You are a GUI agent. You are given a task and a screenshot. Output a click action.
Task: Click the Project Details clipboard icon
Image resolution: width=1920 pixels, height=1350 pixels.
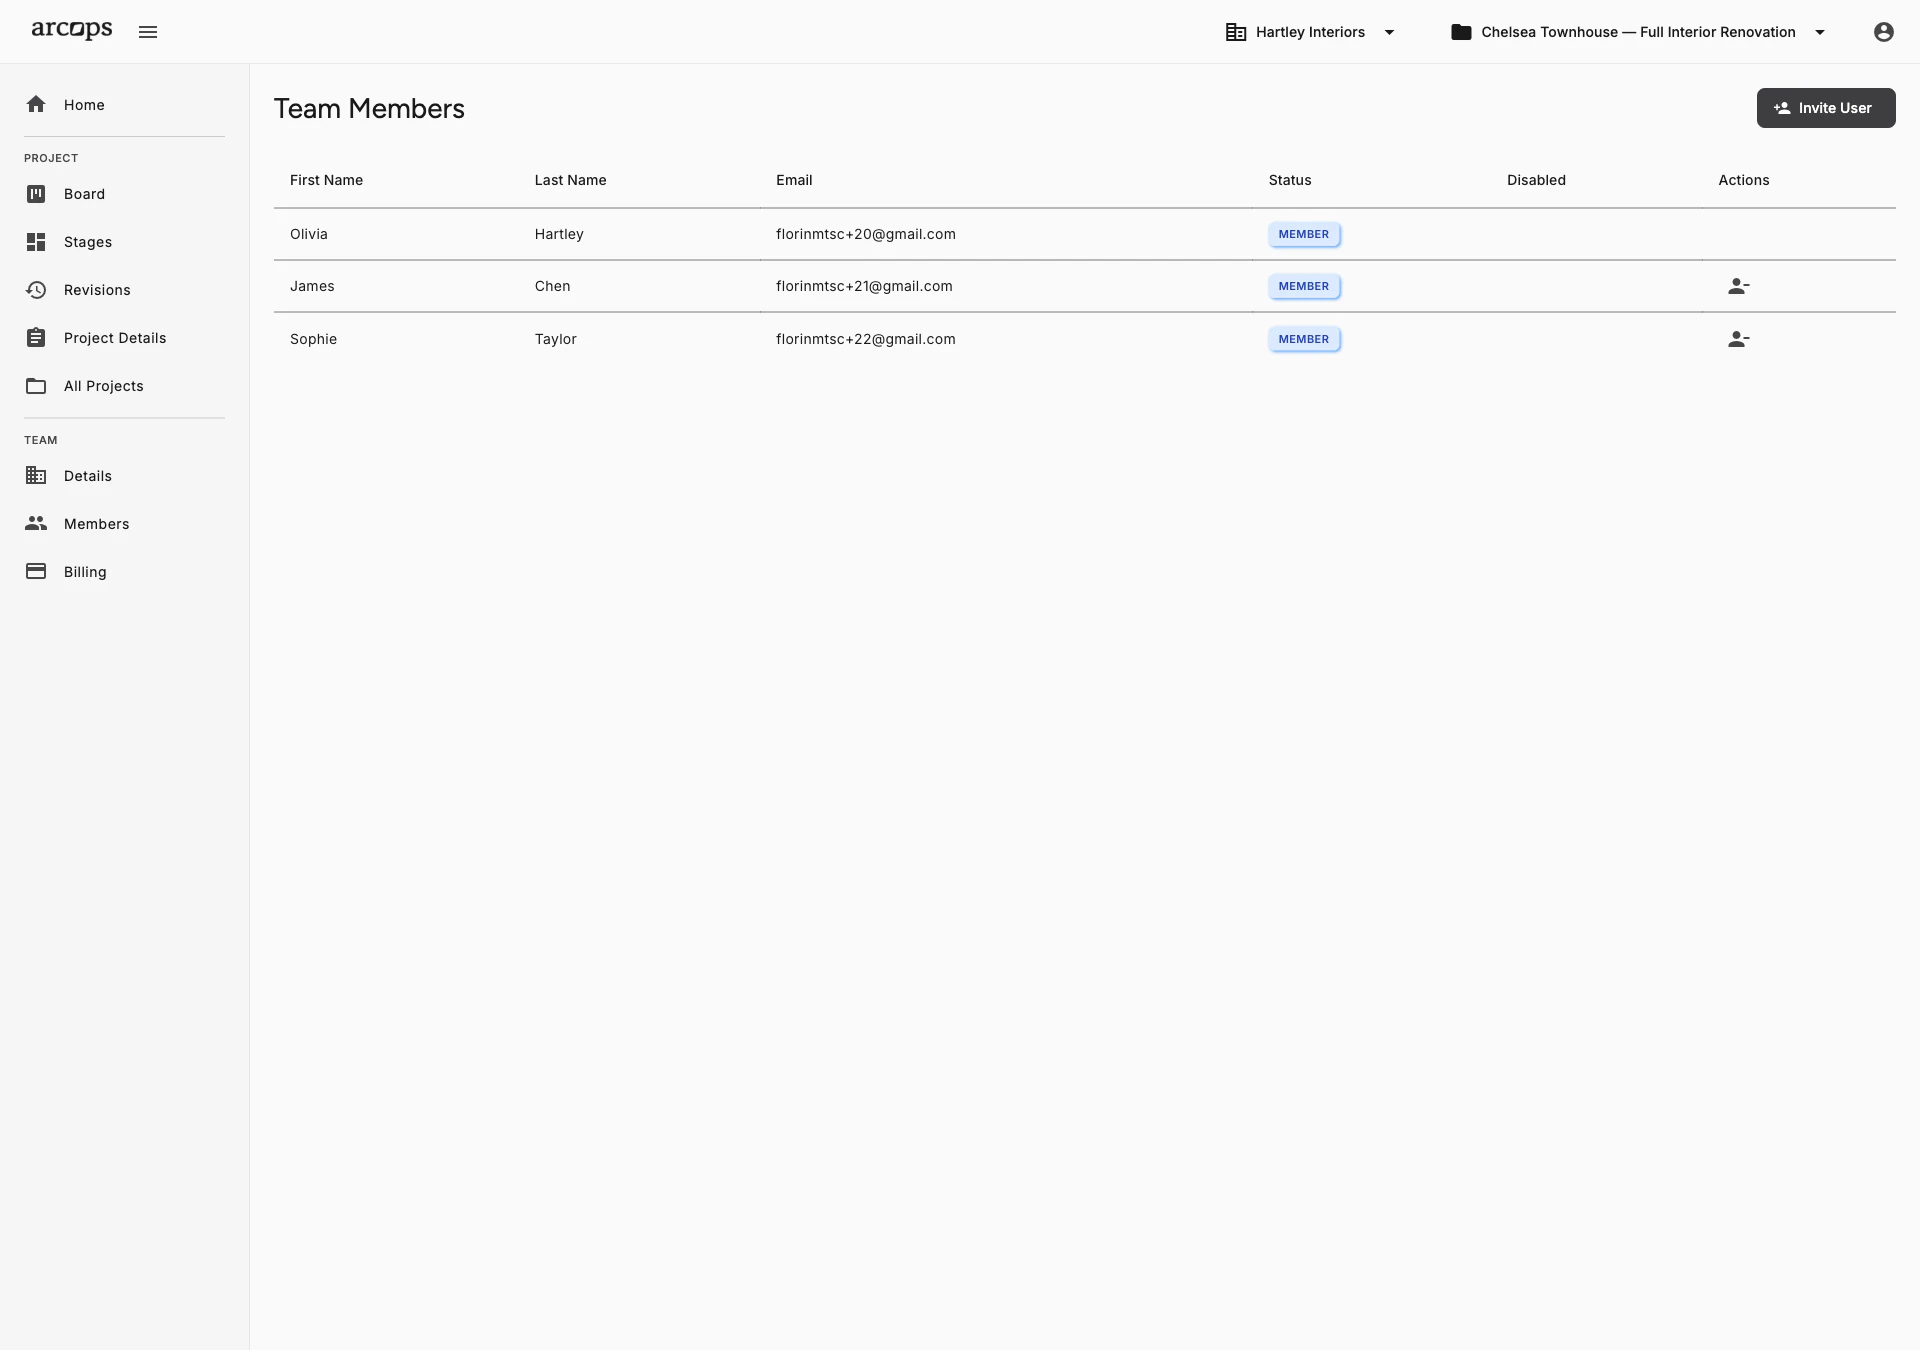(x=36, y=338)
